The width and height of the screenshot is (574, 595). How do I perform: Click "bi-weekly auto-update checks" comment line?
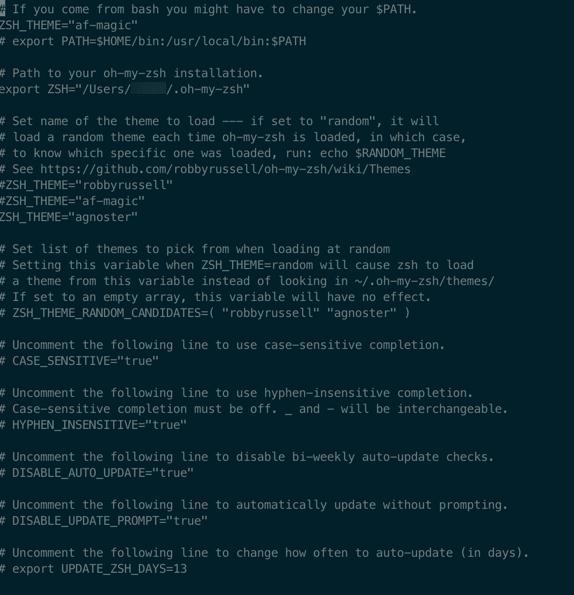pos(247,457)
